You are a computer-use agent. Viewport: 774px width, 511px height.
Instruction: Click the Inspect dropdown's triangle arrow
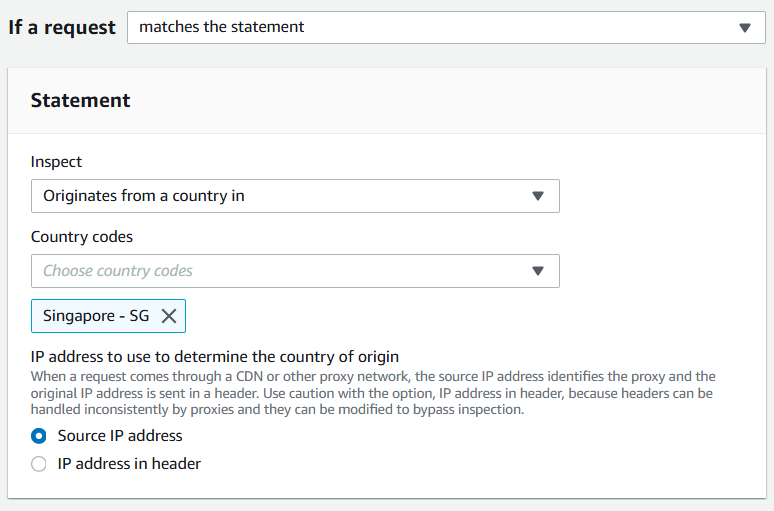[x=538, y=196]
